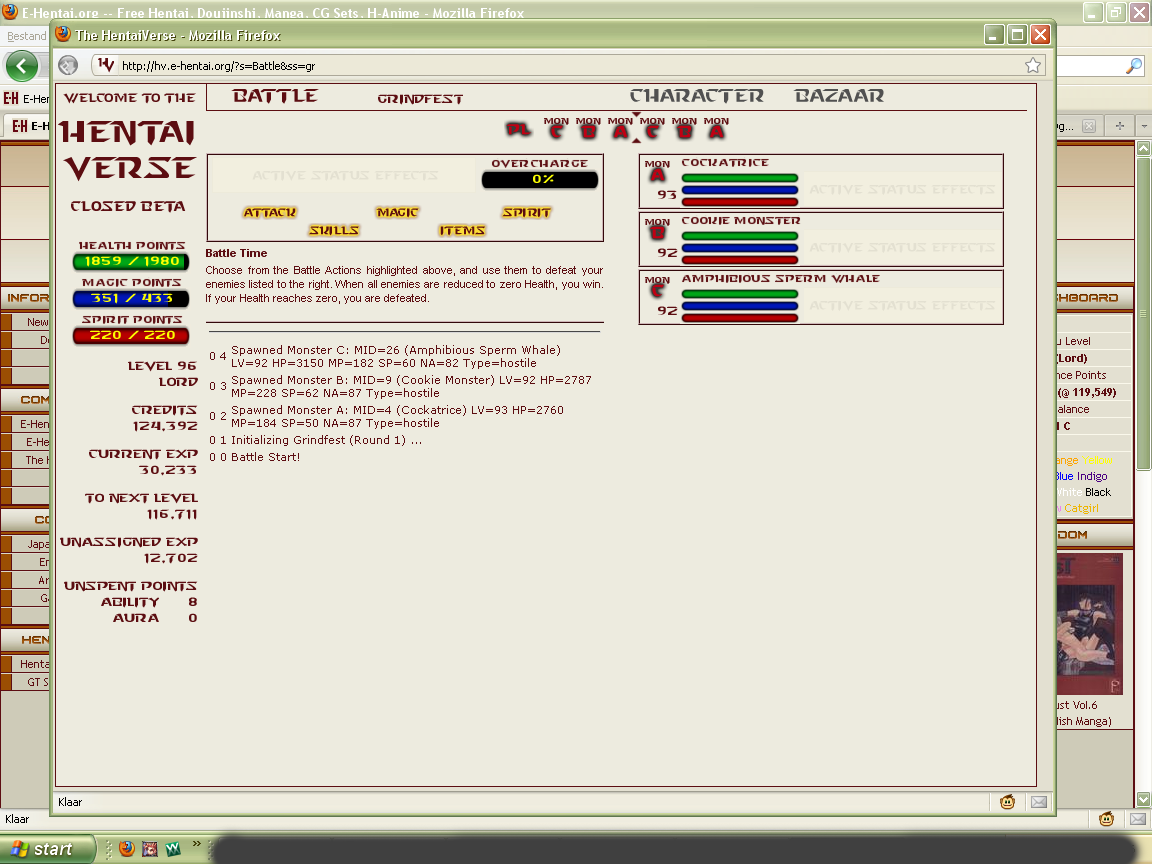
Task: Click the Level 96 label
Action: pos(162,366)
